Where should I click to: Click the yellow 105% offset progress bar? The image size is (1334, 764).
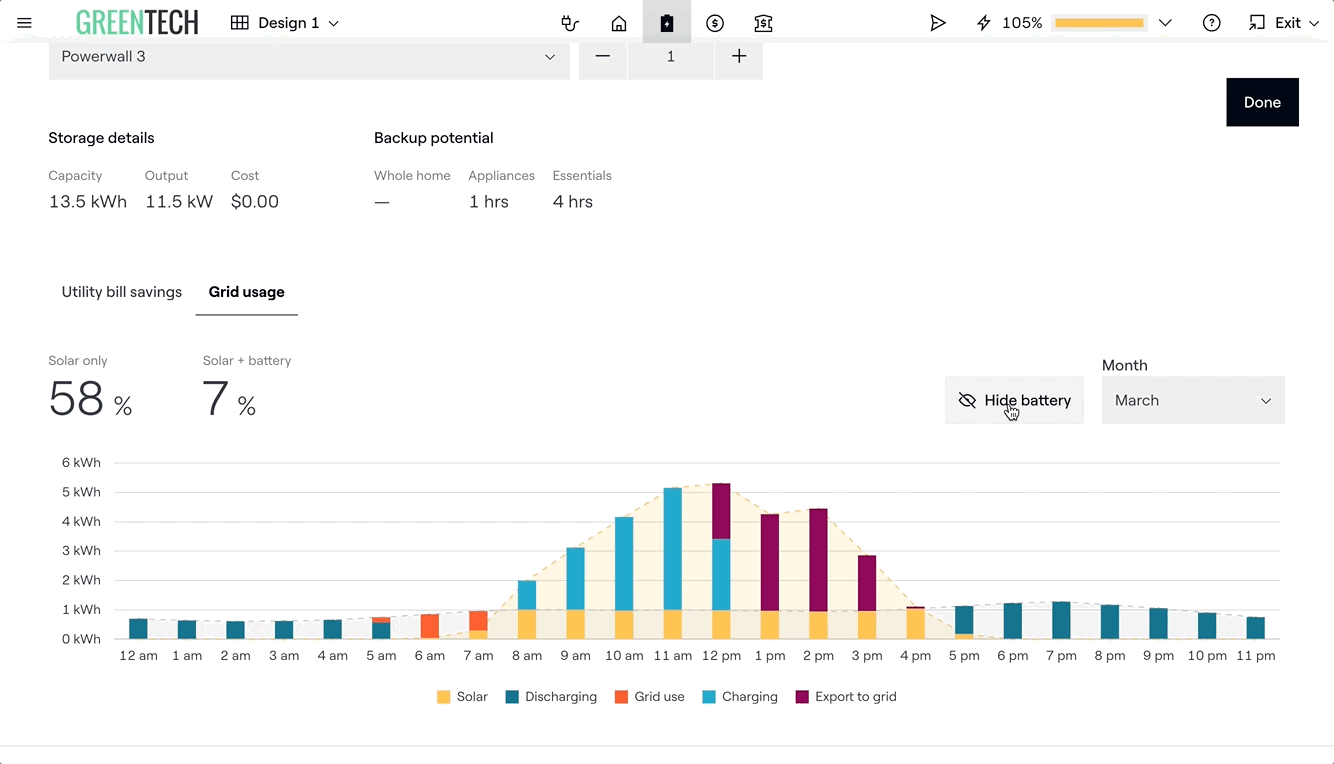click(1099, 23)
